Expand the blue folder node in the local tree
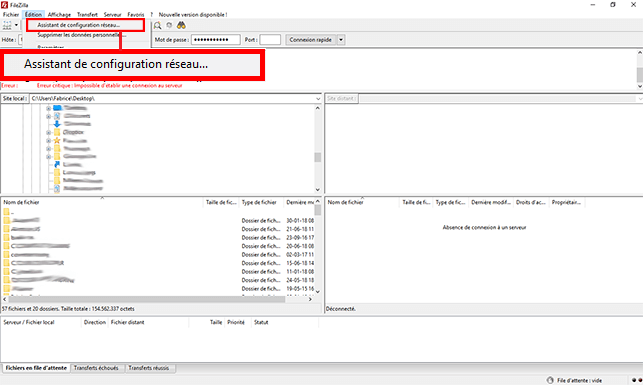Screen dimensions: 643x385 pos(48,108)
